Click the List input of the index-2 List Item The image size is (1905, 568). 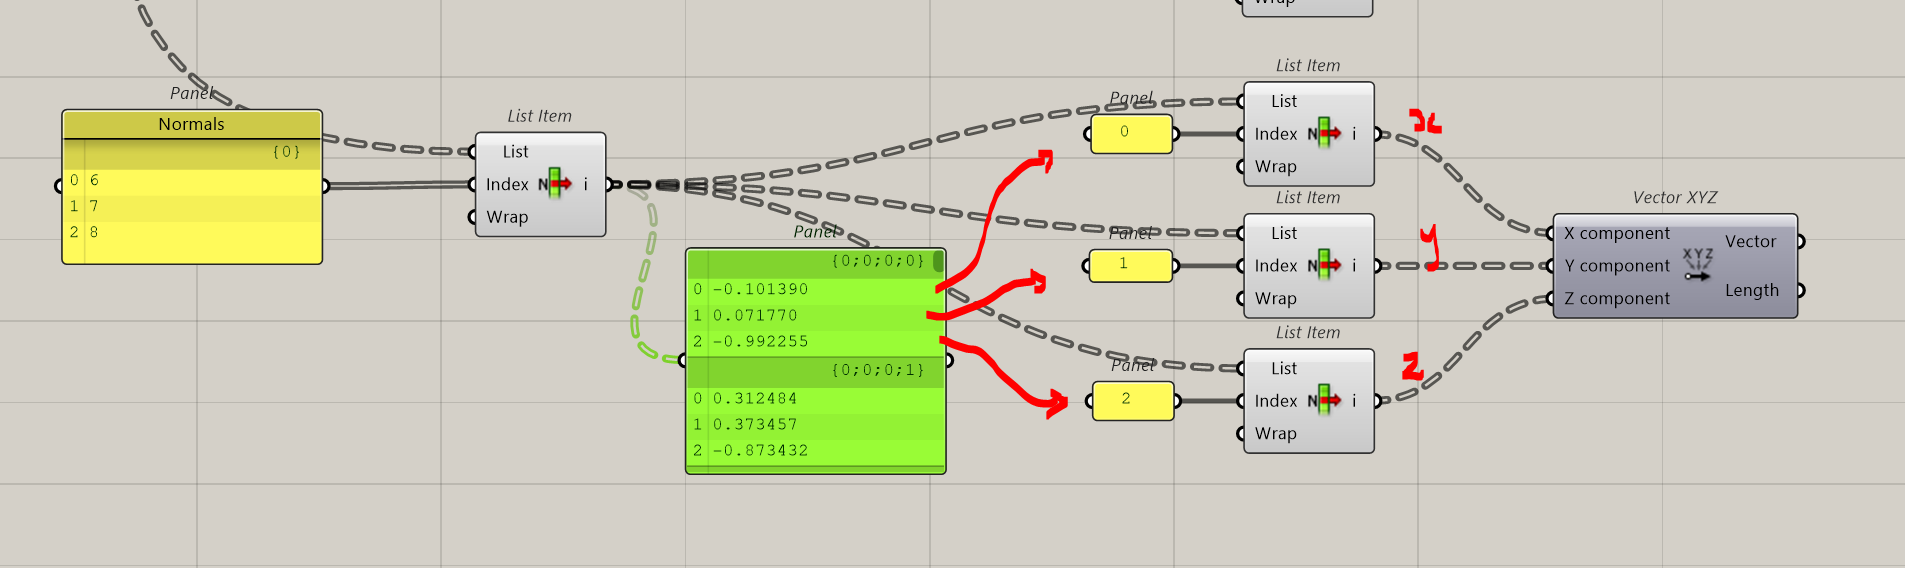click(x=1284, y=368)
